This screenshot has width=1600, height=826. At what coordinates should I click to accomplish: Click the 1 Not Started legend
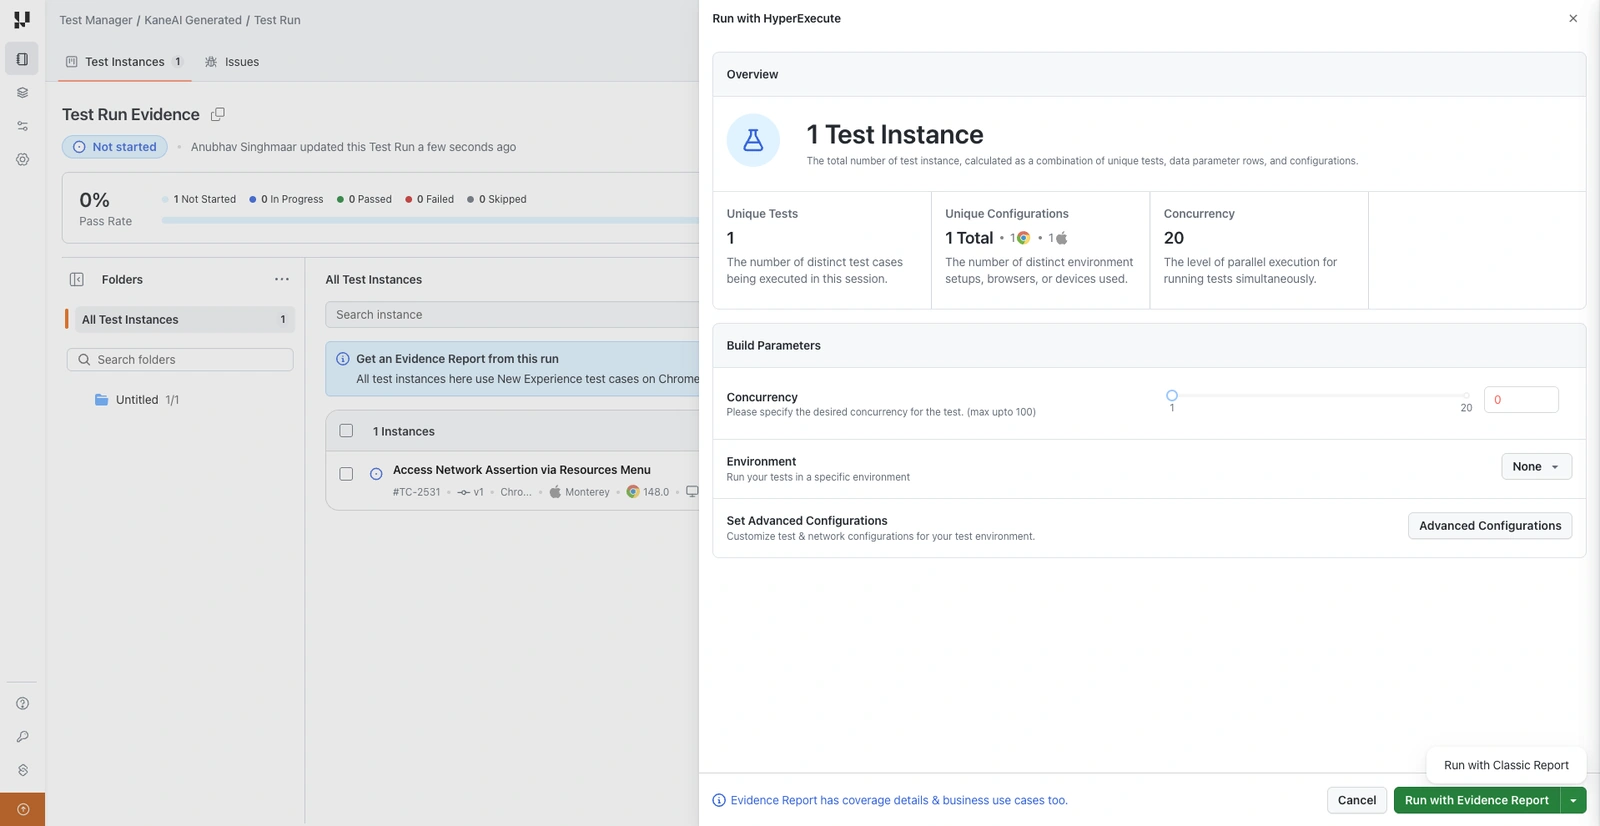[199, 199]
